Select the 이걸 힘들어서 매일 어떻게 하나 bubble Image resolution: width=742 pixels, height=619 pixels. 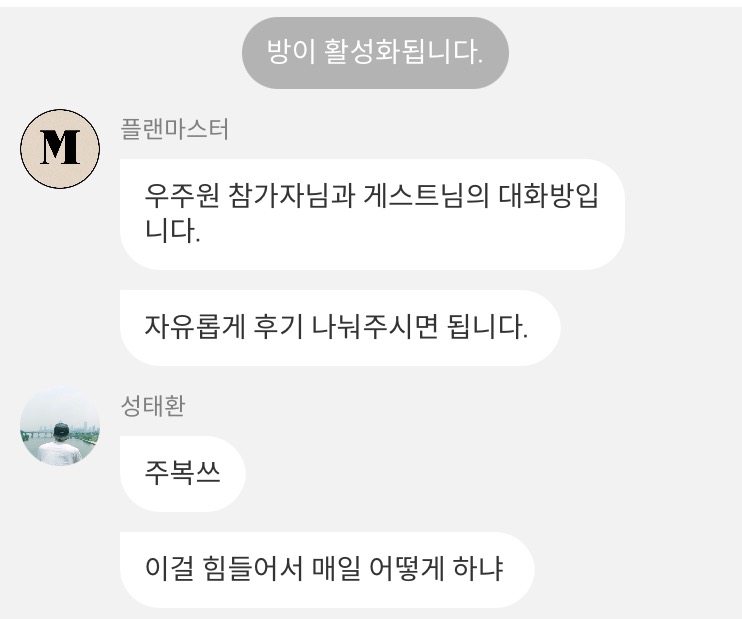327,569
